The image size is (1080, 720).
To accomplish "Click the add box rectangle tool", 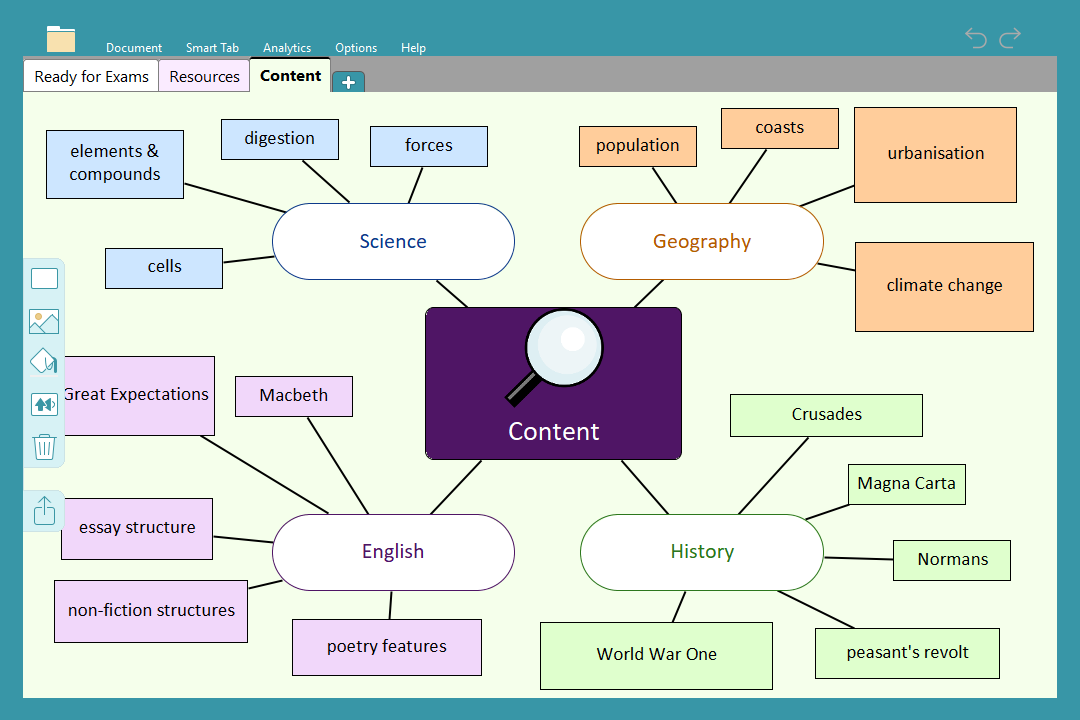I will pyautogui.click(x=44, y=279).
